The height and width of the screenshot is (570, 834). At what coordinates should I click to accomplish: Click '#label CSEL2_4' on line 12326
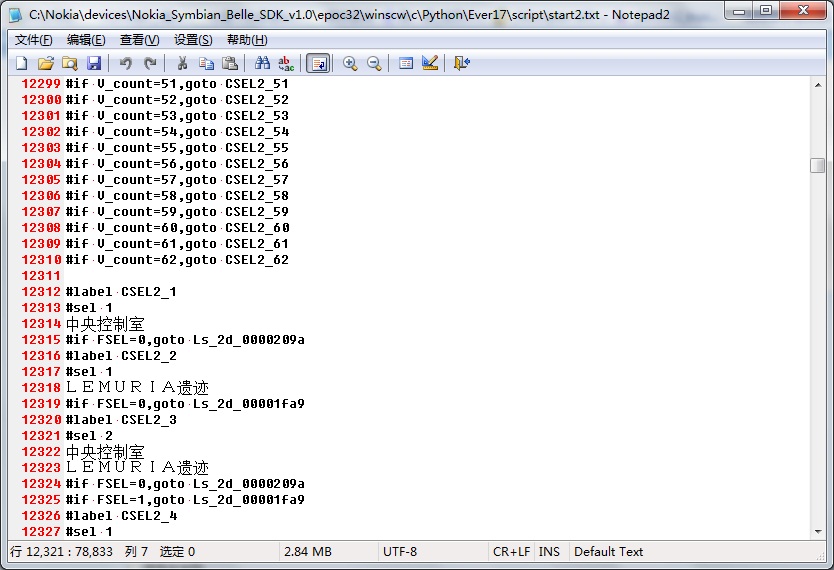click(x=121, y=516)
